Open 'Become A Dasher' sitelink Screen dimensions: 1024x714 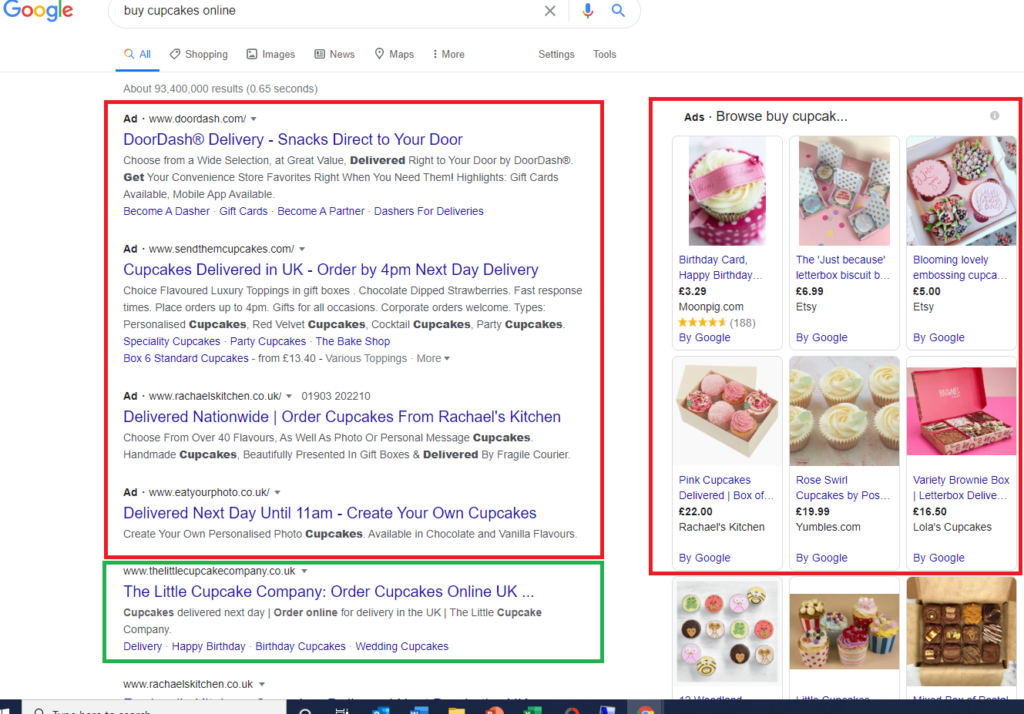167,211
